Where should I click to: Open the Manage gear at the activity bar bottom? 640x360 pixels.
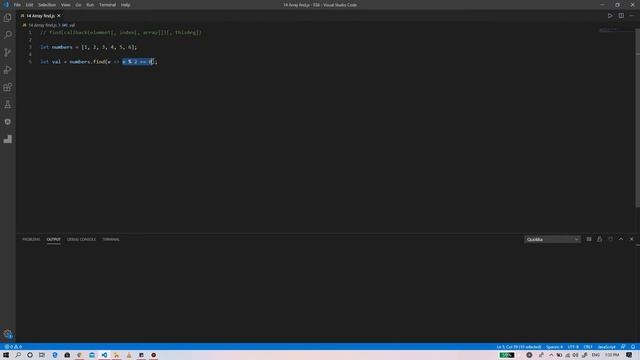tap(8, 334)
